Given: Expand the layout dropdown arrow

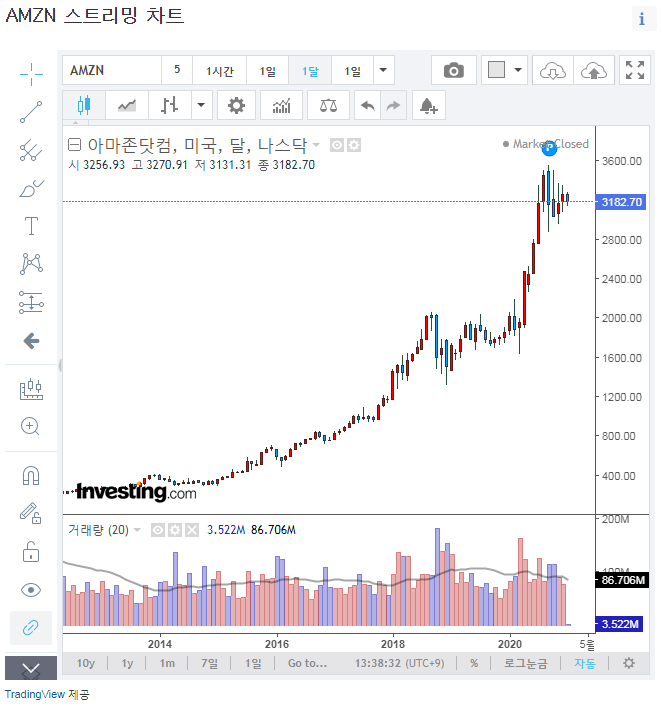Looking at the screenshot, I should pyautogui.click(x=518, y=70).
